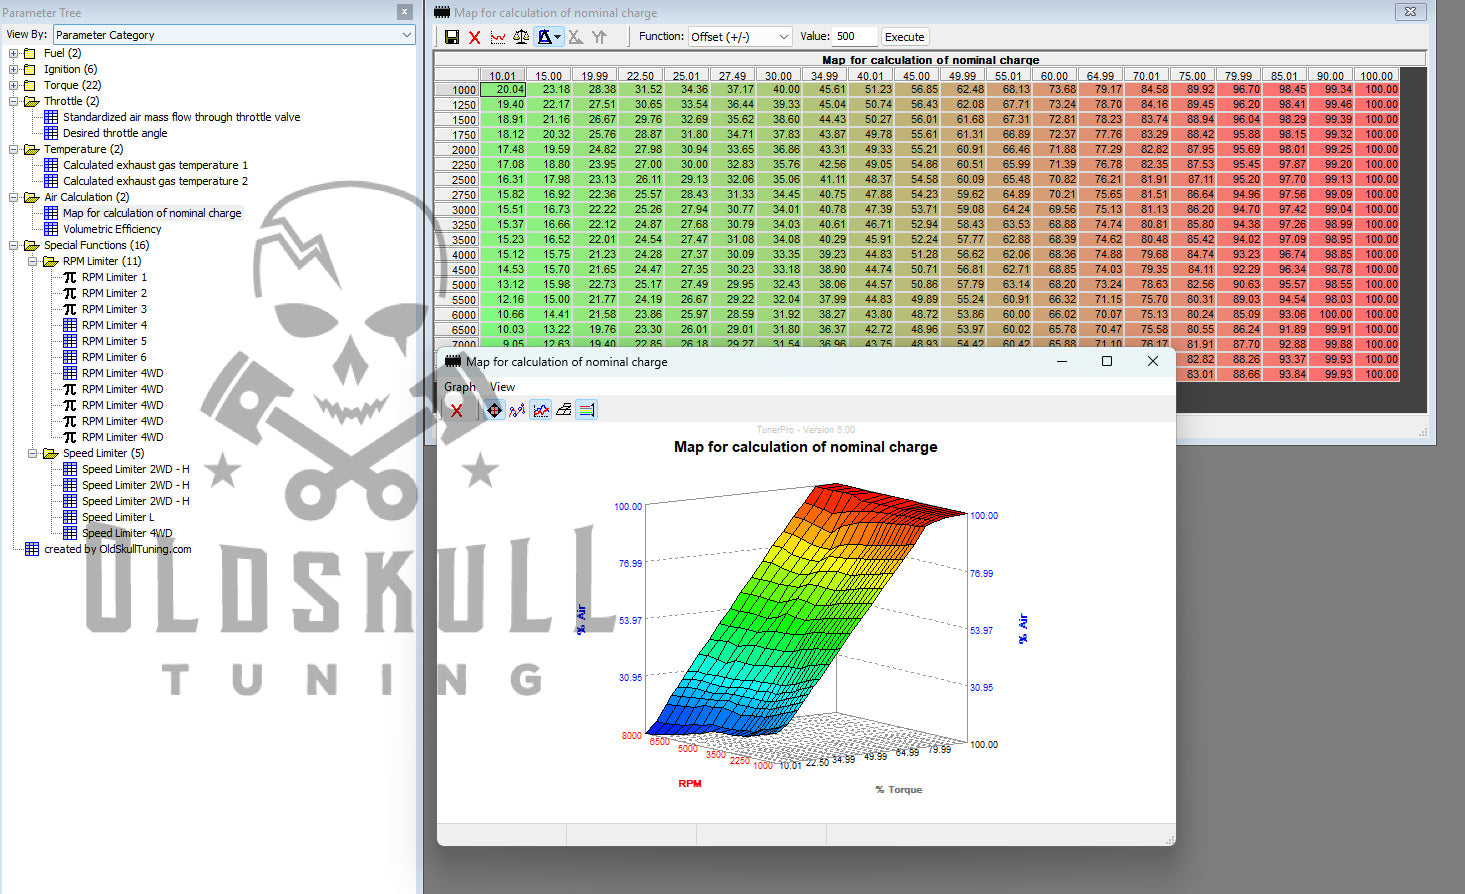Click the table icon beside Speed Limiter L

(70, 517)
